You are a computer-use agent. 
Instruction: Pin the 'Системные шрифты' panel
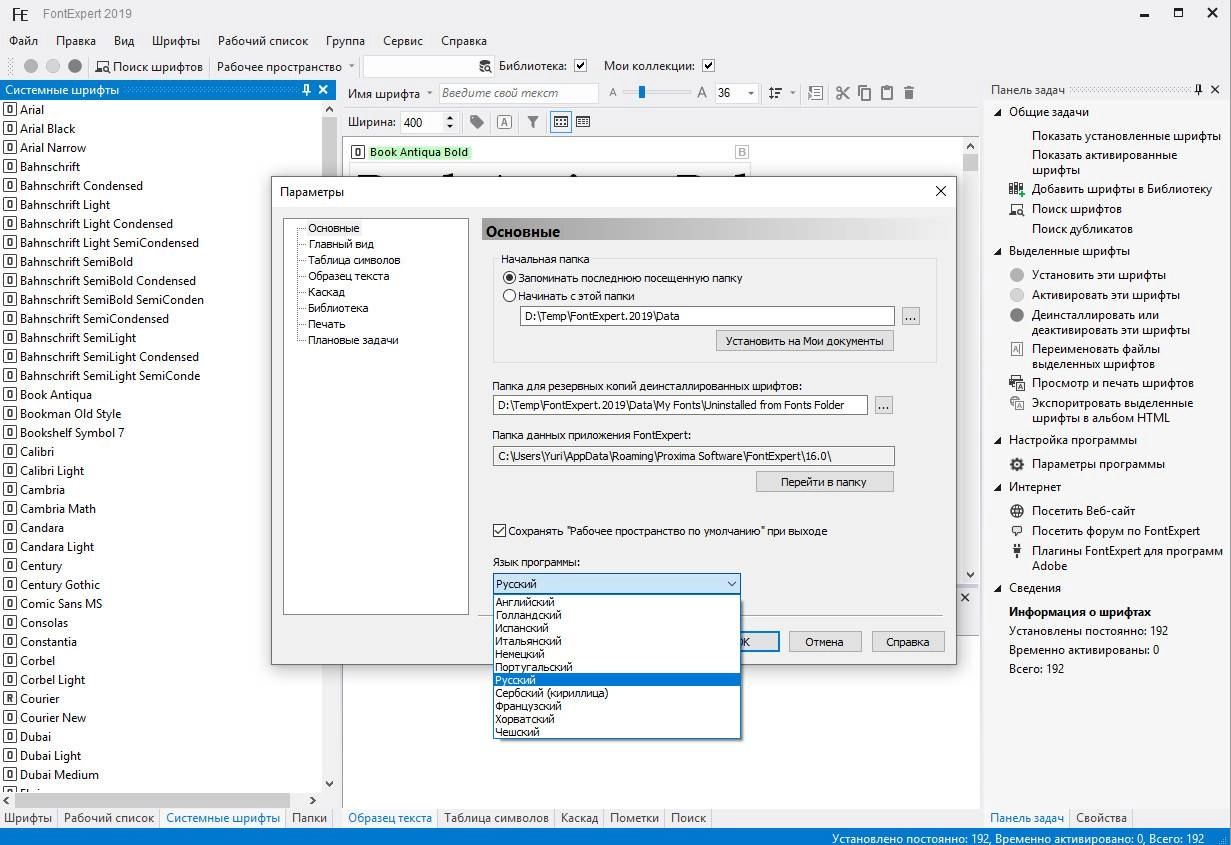click(307, 90)
